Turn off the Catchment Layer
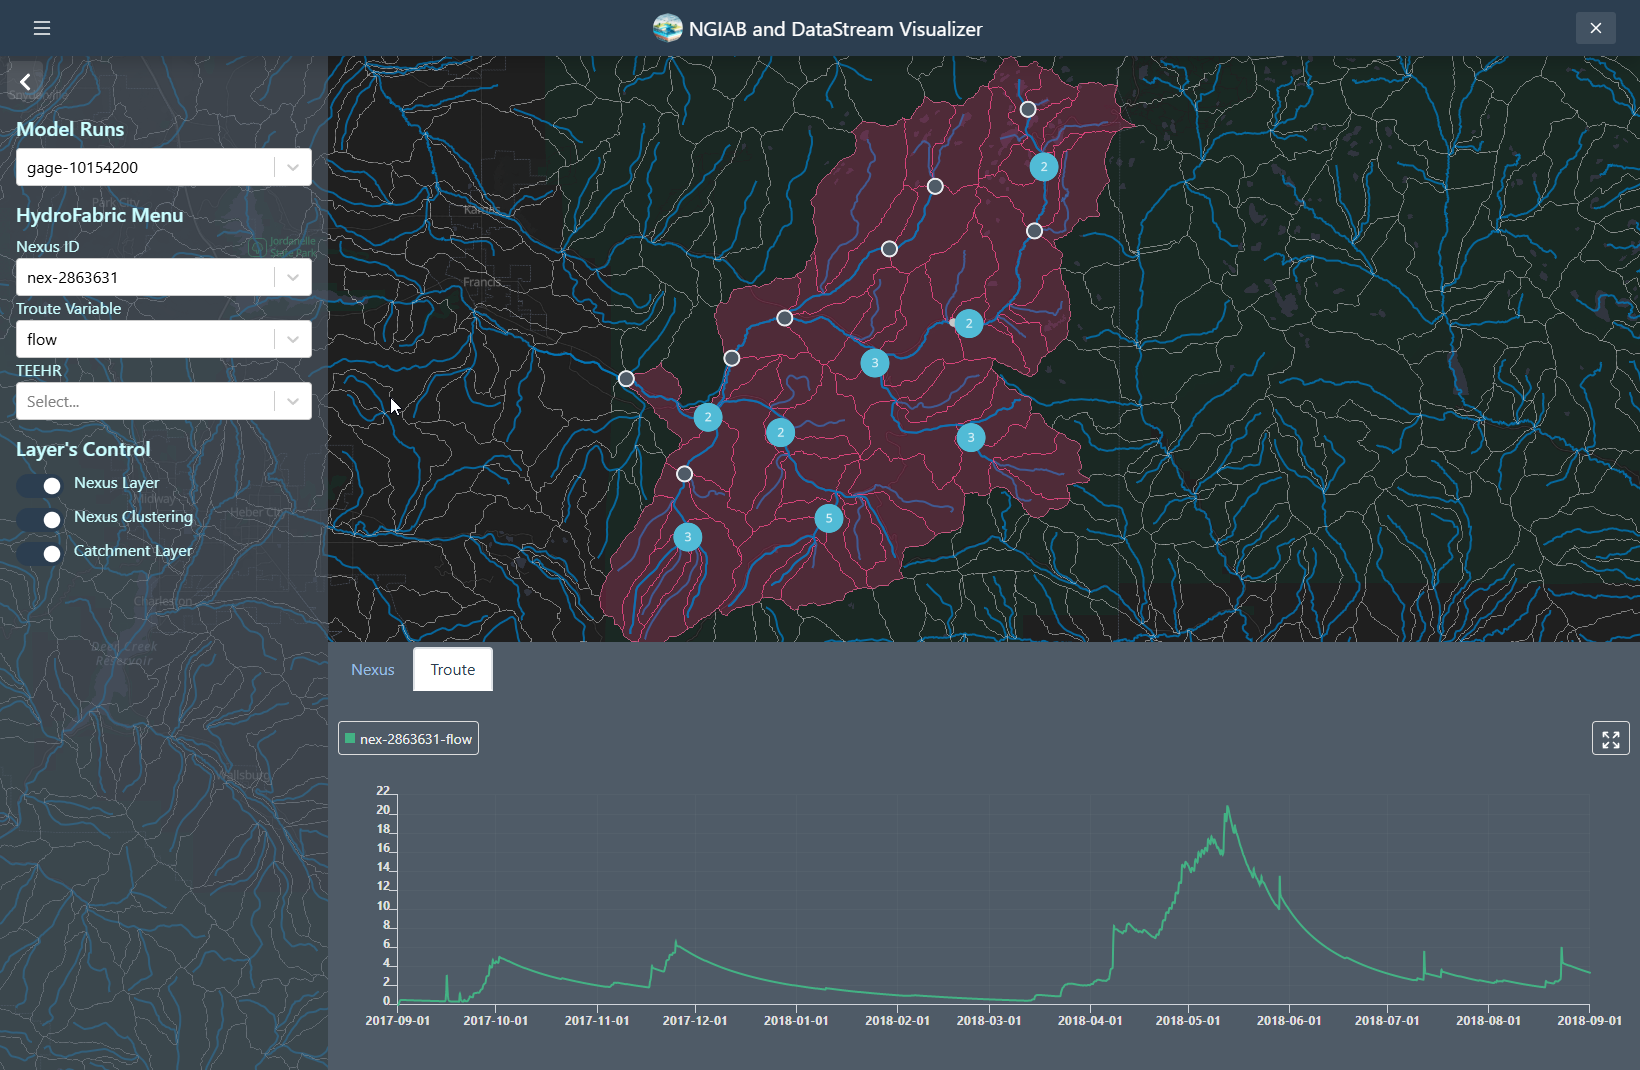Screen dimensions: 1640x1070 pyautogui.click(x=39, y=553)
